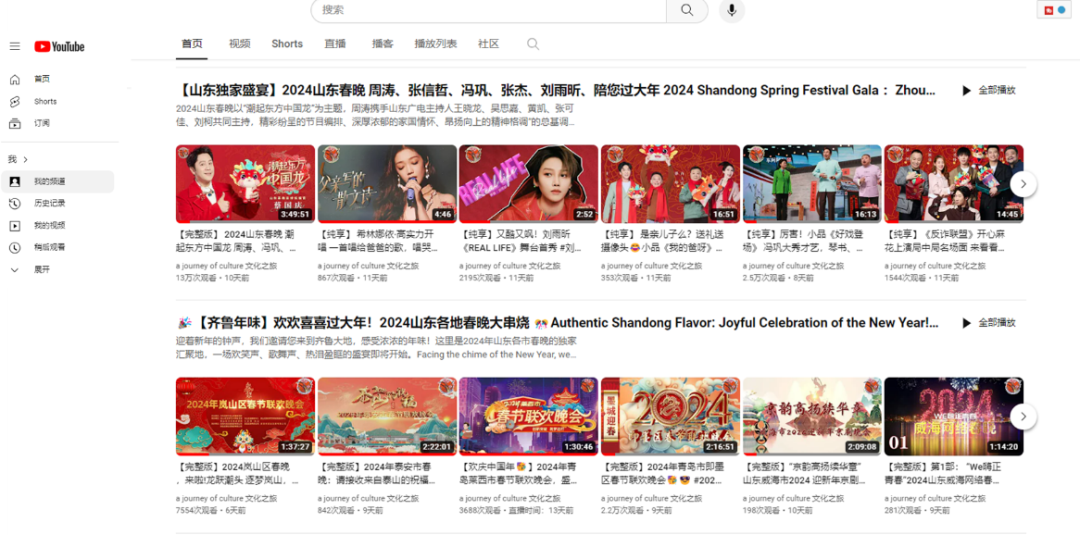Click the channel search magnifier icon

[x=532, y=44]
